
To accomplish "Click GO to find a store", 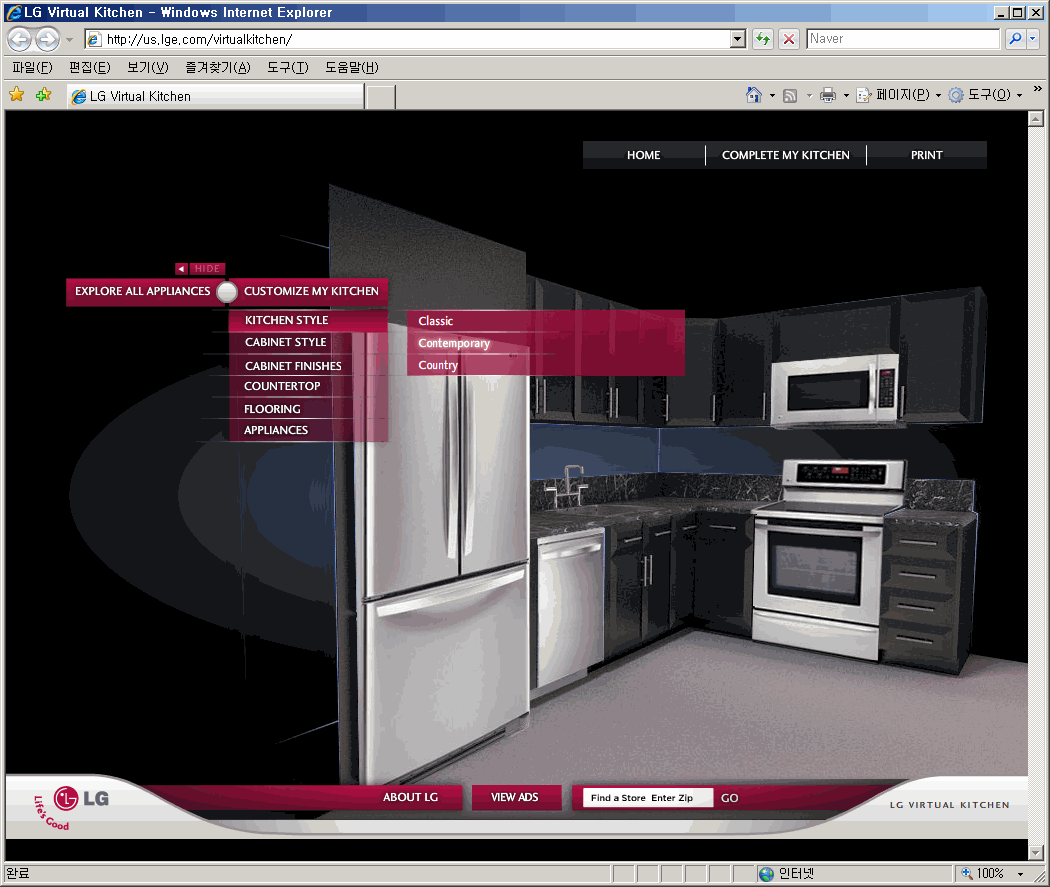I will (730, 798).
